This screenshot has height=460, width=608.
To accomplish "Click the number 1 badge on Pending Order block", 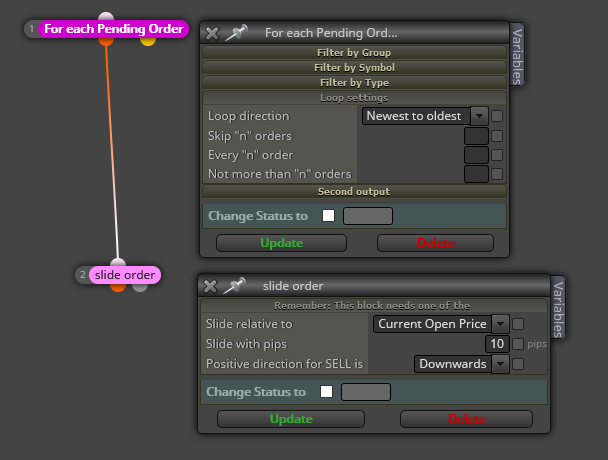I will 31,29.
